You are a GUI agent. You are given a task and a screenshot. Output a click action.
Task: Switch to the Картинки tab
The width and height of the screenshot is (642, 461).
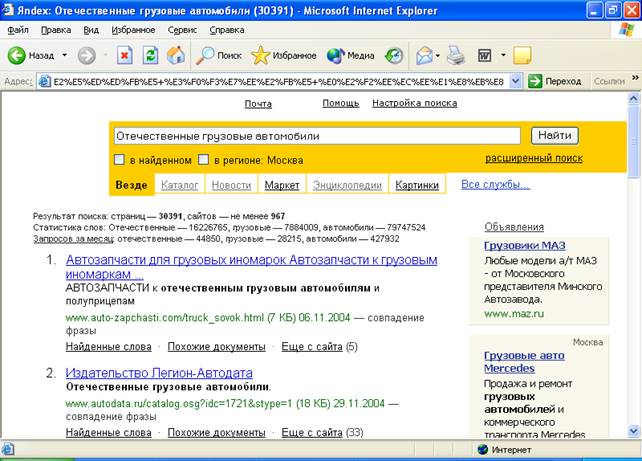coord(416,185)
